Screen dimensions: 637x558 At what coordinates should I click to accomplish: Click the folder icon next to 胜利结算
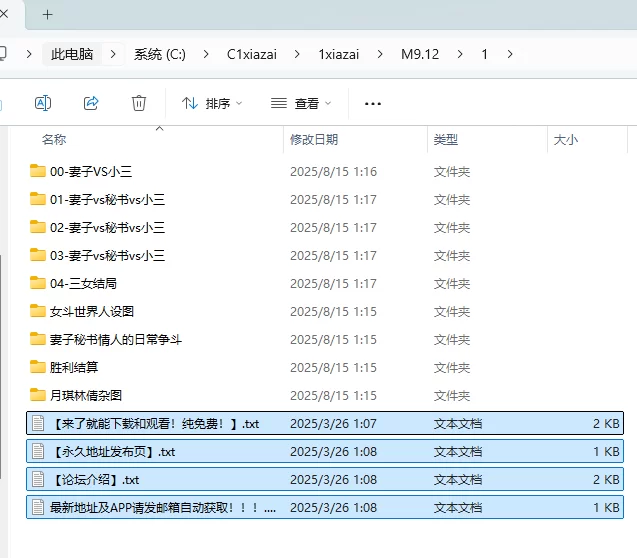tap(38, 367)
